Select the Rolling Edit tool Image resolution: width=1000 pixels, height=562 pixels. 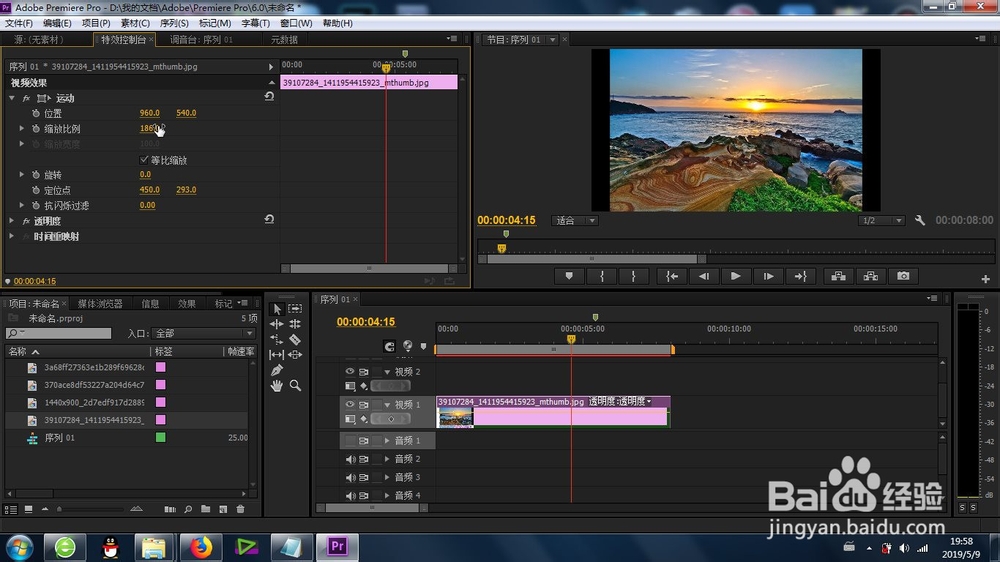(x=295, y=324)
